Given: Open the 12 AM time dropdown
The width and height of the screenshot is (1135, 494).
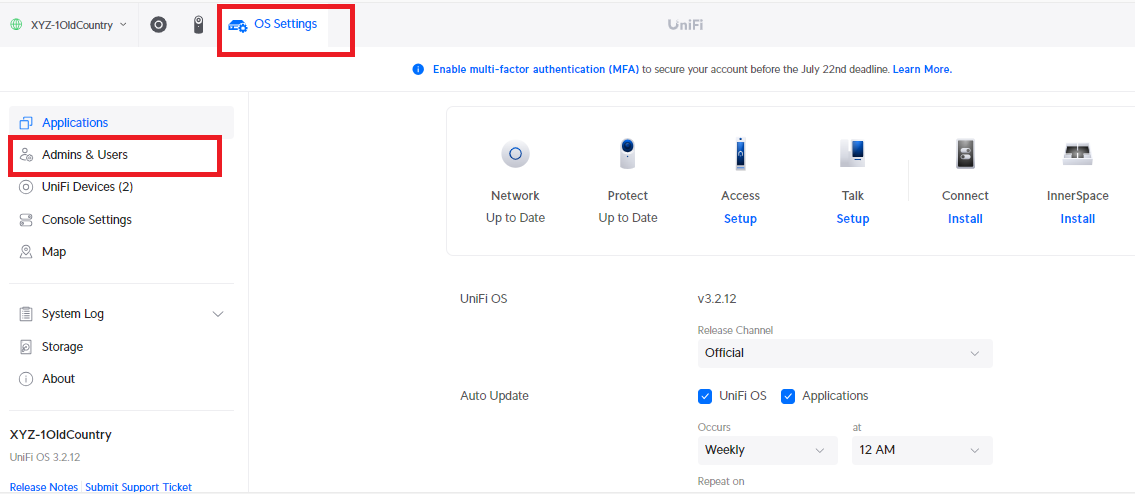Looking at the screenshot, I should coord(922,451).
